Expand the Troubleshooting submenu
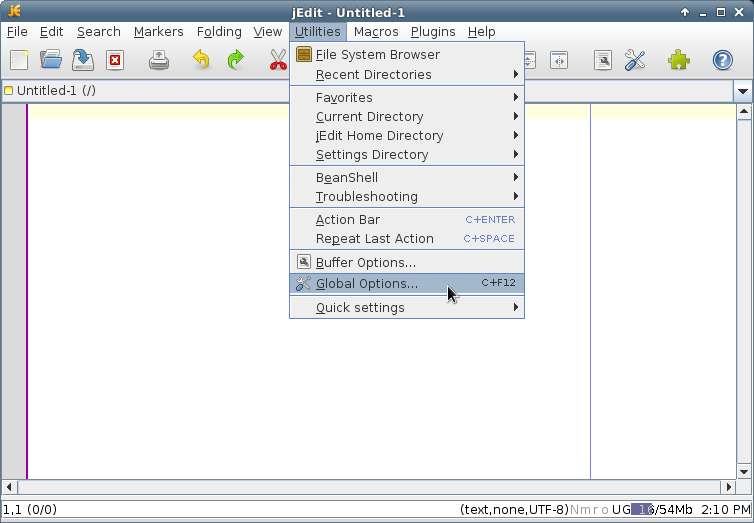Viewport: 754px width, 523px height. 406,197
